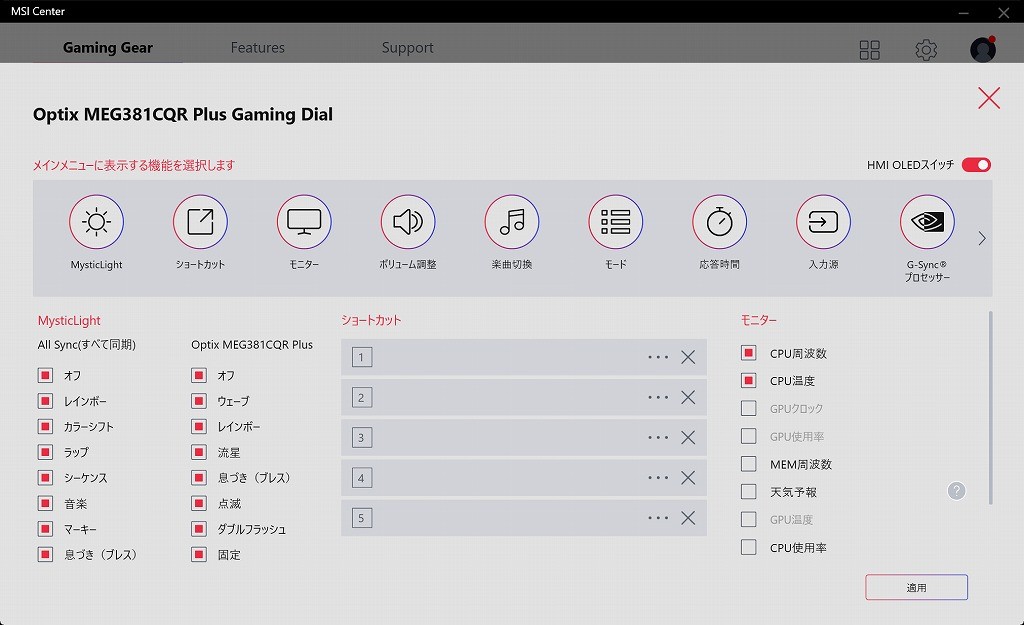Switch to Features tab
The image size is (1024, 625).
[x=257, y=48]
